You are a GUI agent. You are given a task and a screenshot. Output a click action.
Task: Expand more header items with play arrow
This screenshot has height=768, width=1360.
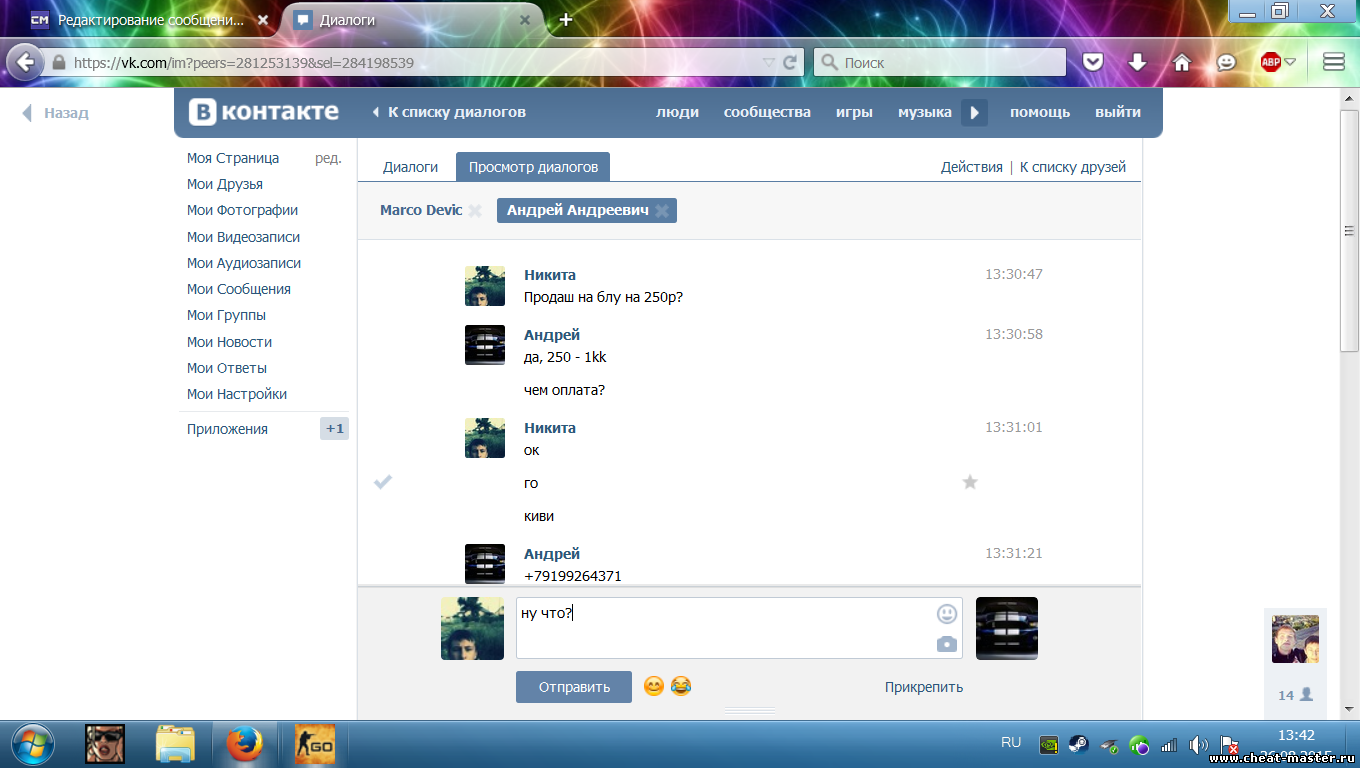974,112
